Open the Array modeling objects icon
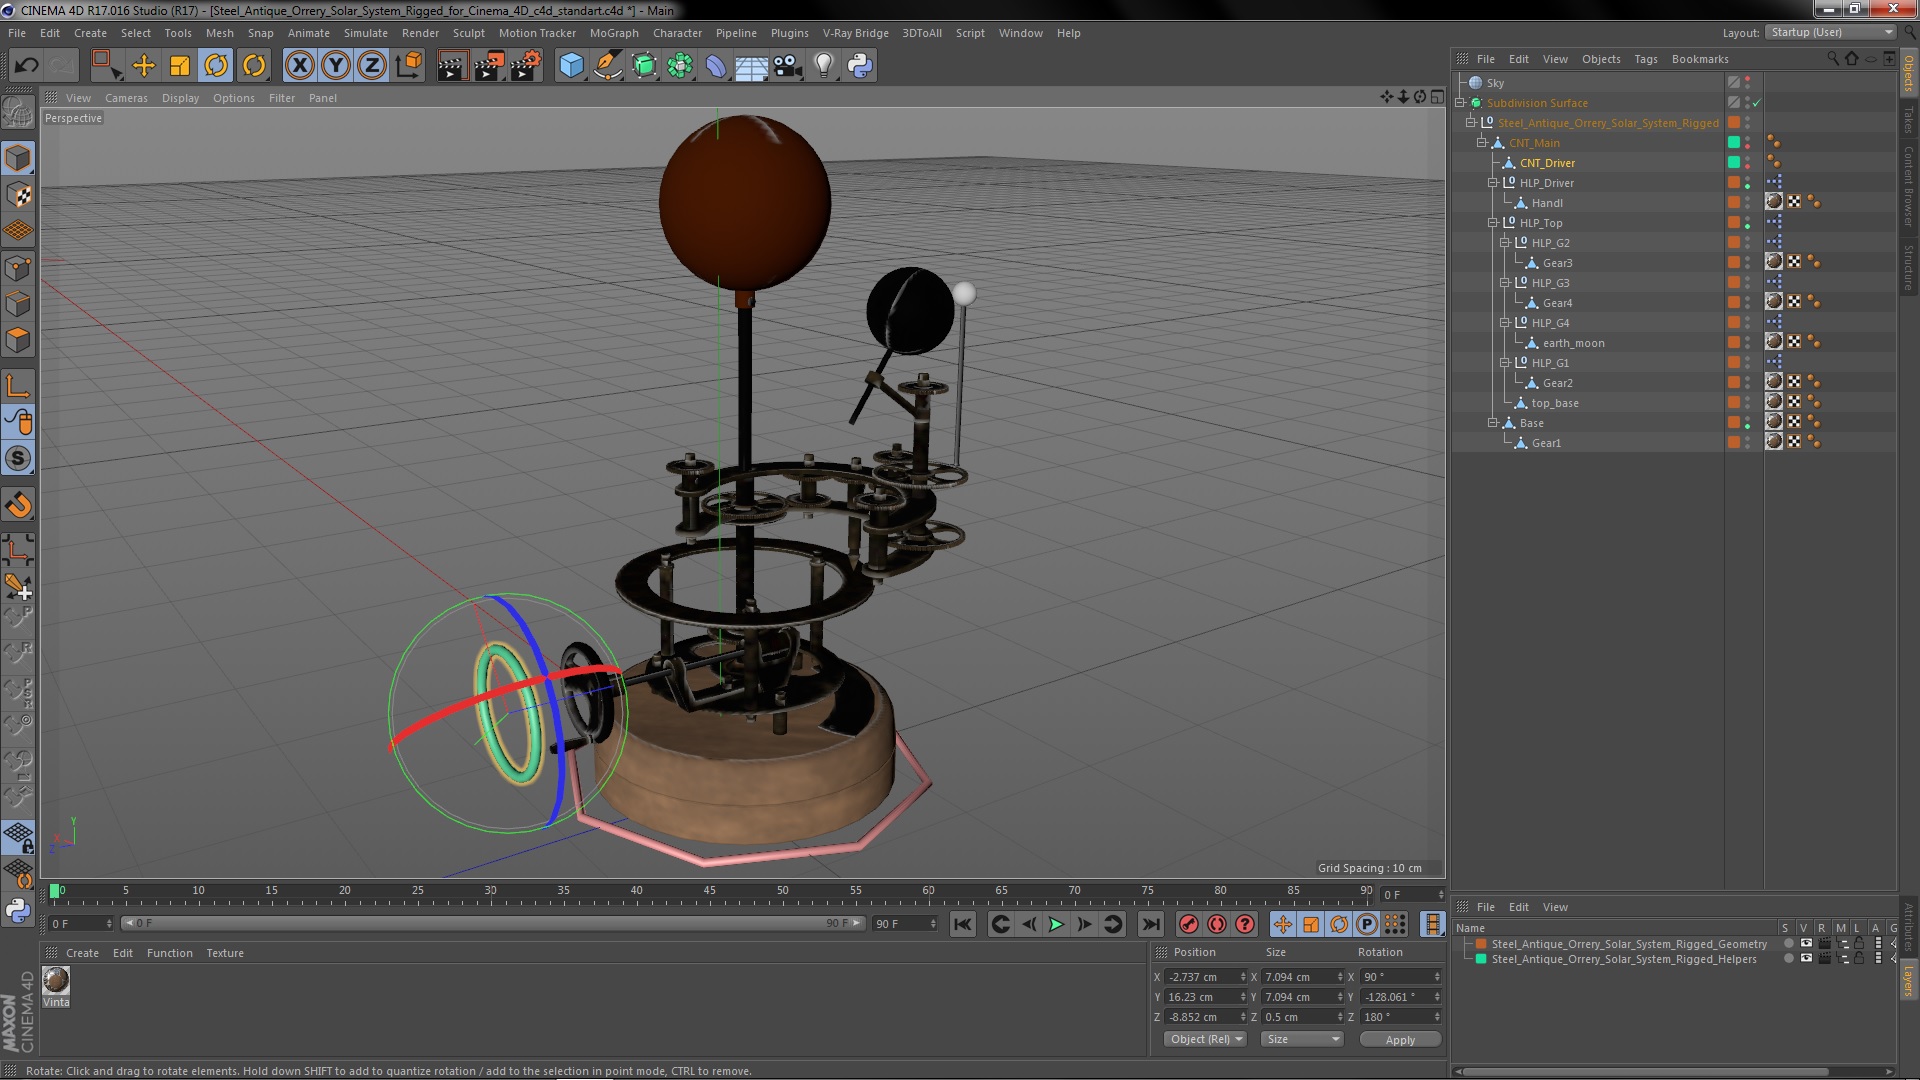Viewport: 1920px width, 1080px height. click(x=680, y=66)
